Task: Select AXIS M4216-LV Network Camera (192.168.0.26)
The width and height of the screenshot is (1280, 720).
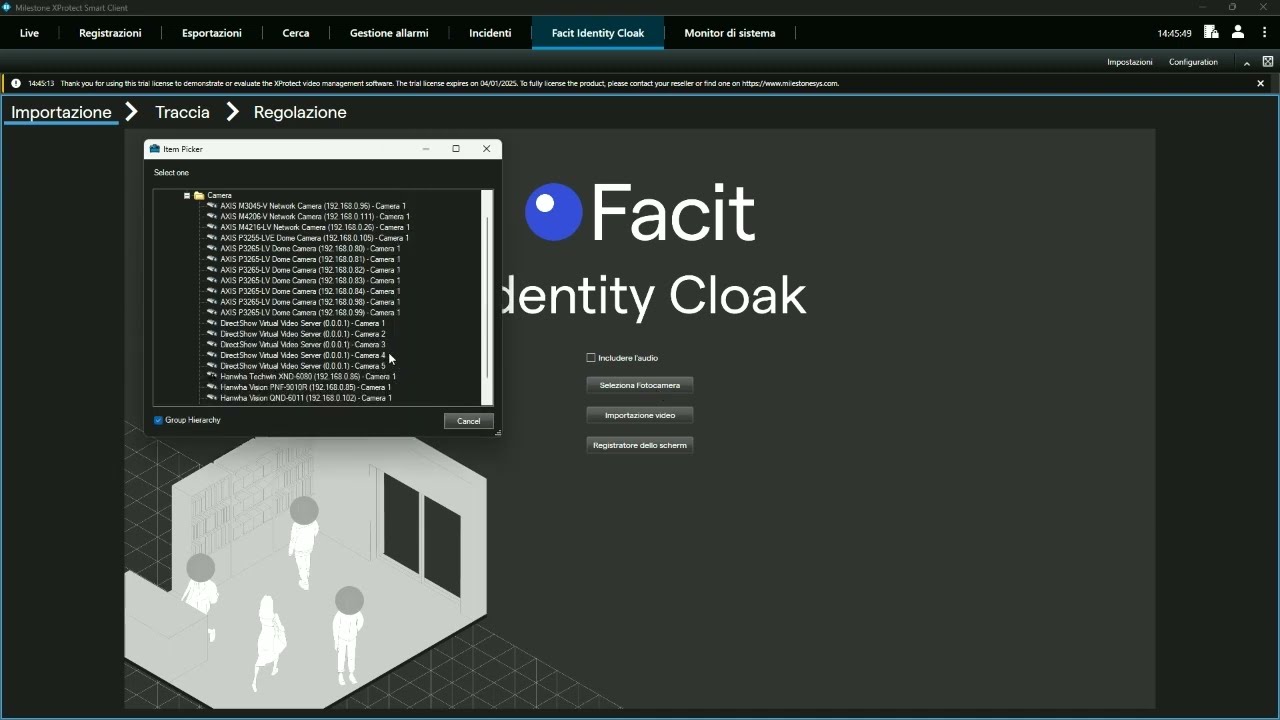Action: tap(315, 227)
